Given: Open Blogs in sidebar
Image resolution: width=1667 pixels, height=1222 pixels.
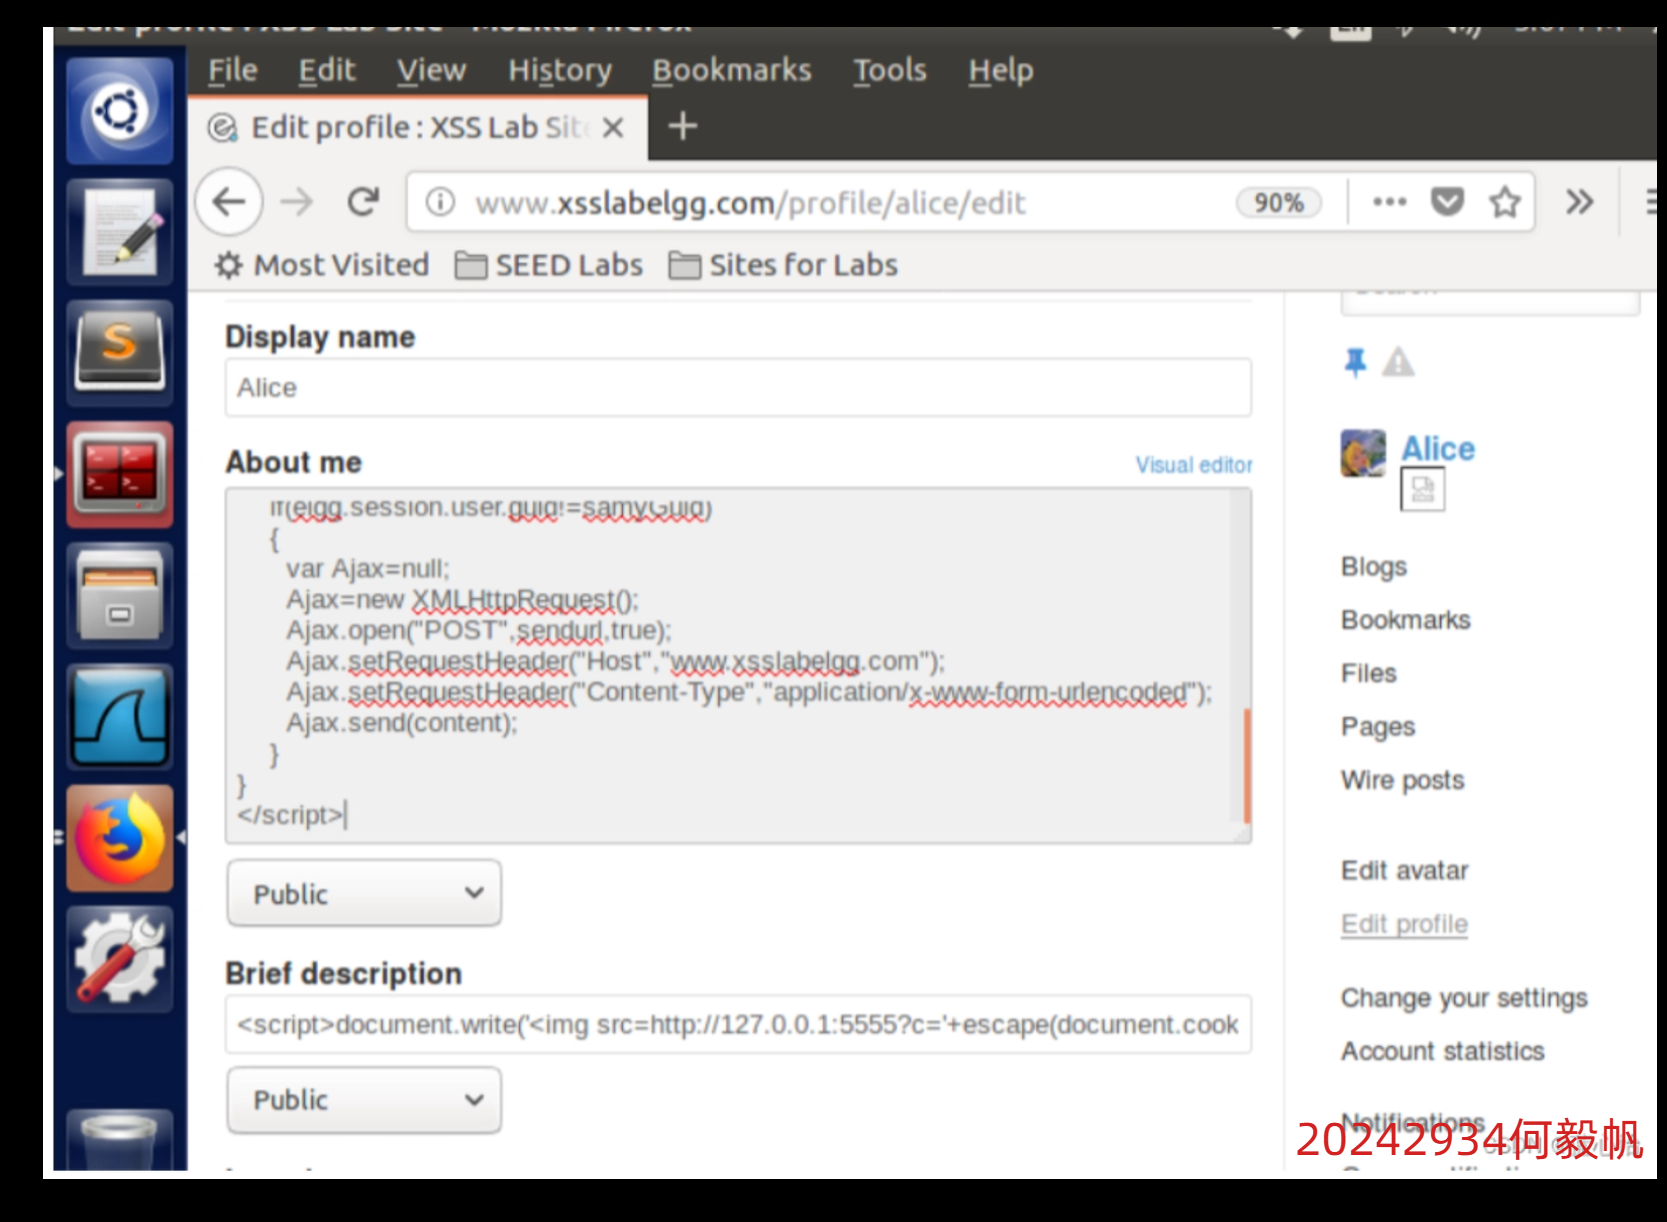Looking at the screenshot, I should click(x=1374, y=567).
